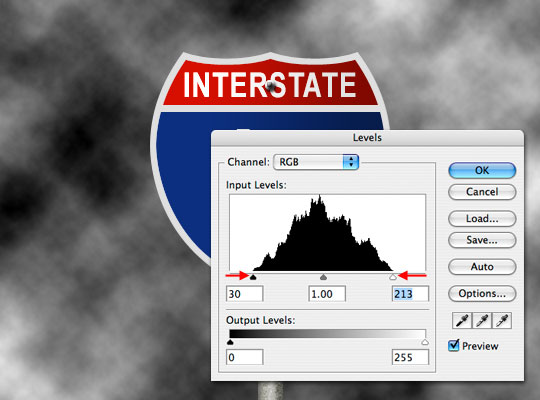Select the black point eyedropper

pos(462,321)
